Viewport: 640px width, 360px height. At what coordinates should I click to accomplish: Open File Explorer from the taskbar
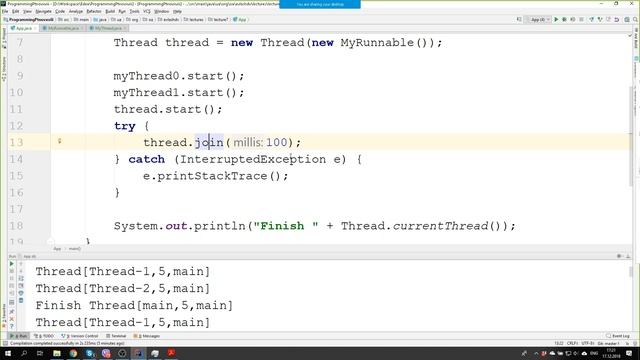[x=57, y=353]
